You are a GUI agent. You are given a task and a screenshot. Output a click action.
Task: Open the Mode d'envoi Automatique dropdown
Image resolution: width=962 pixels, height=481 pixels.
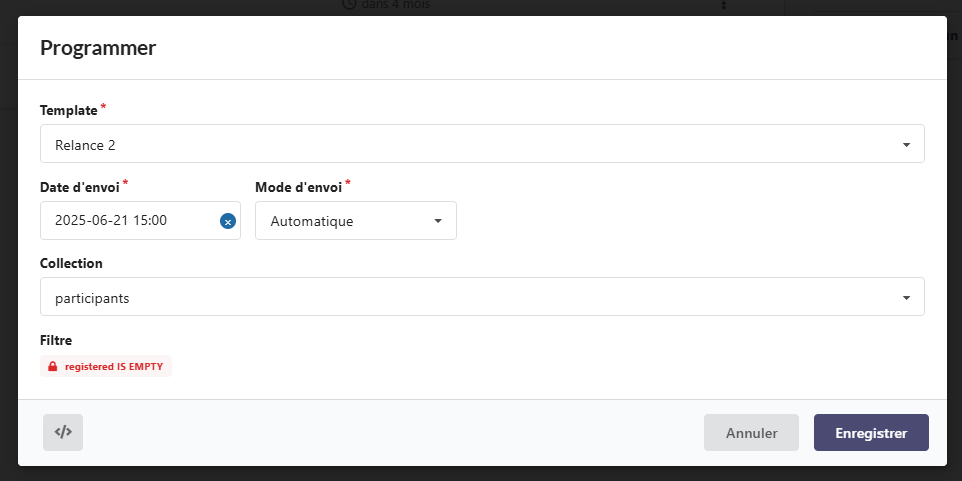[x=355, y=221]
